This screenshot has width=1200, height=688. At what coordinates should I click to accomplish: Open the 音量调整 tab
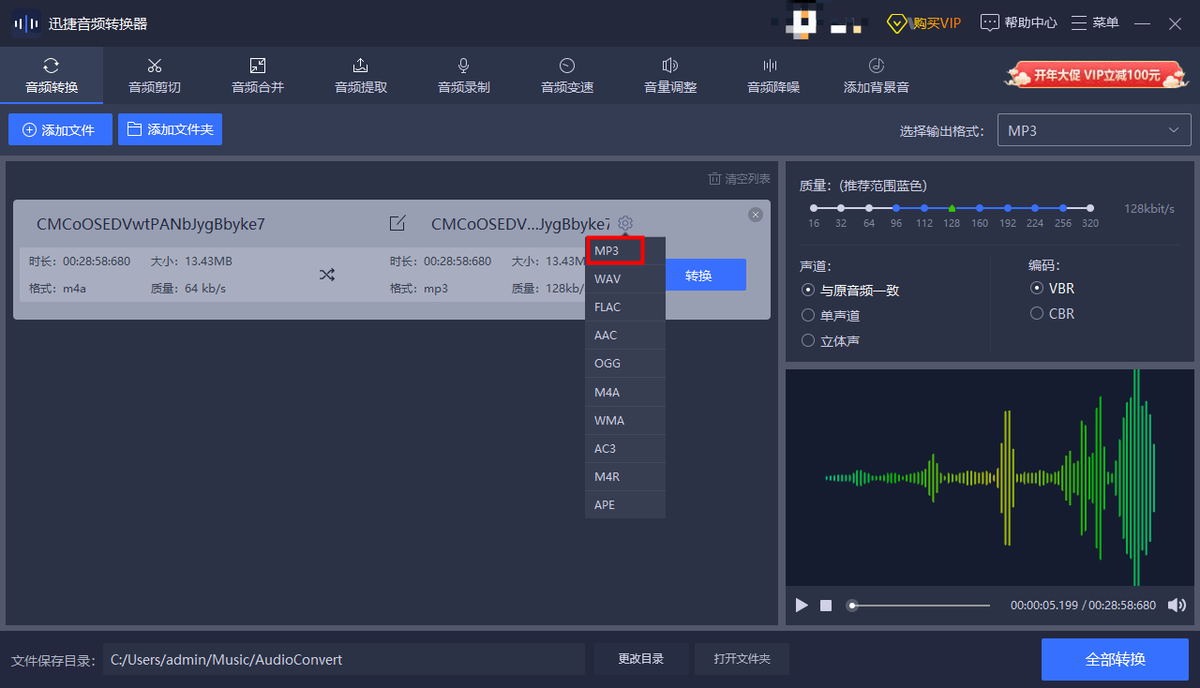click(670, 76)
